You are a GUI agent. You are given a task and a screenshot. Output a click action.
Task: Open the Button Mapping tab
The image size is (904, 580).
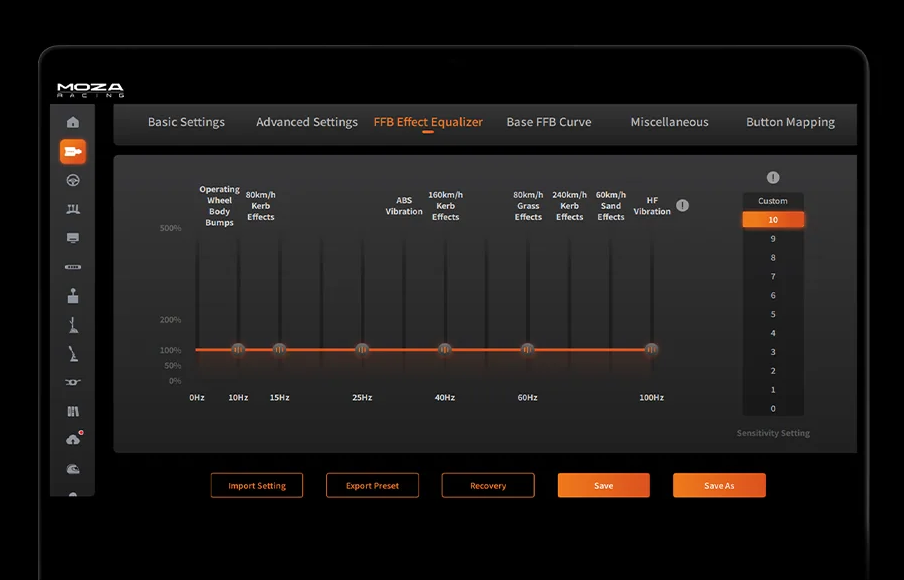coord(790,122)
